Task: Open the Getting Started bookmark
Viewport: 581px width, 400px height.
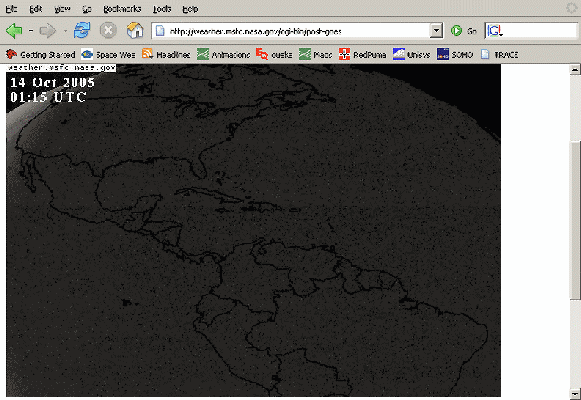Action: [40, 54]
